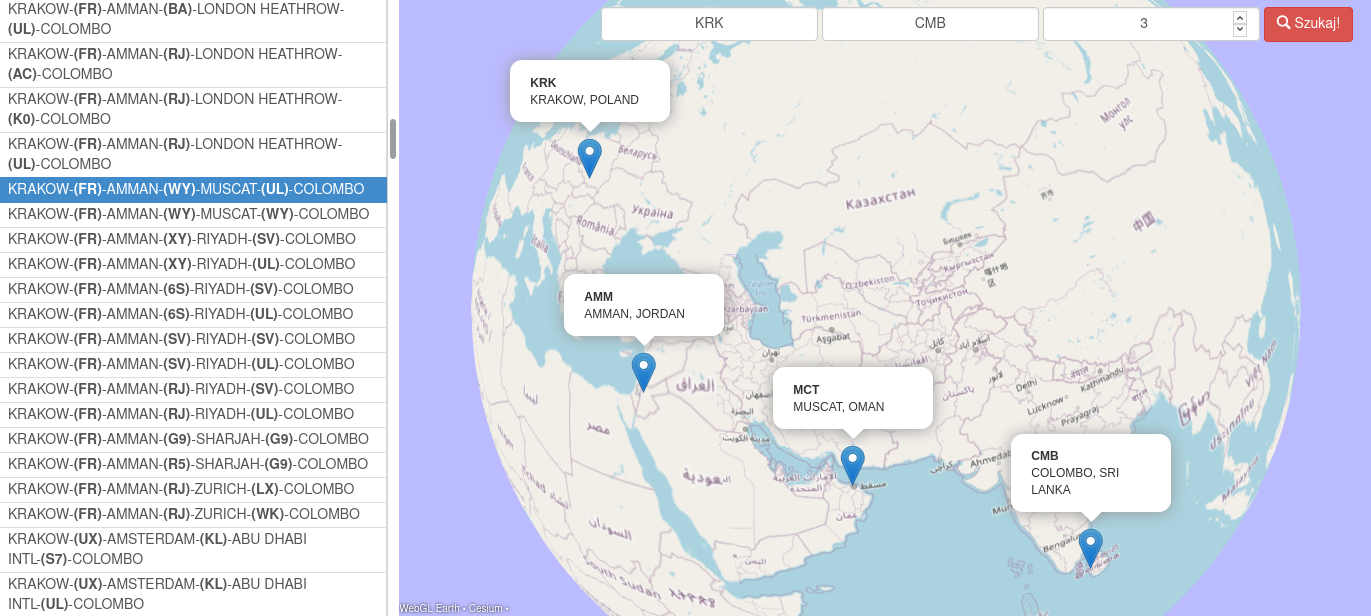The height and width of the screenshot is (616, 1371).
Task: Select route AMMAN-(R5)-SHARJAH-(G9)-COLOMBO
Action: [193, 465]
